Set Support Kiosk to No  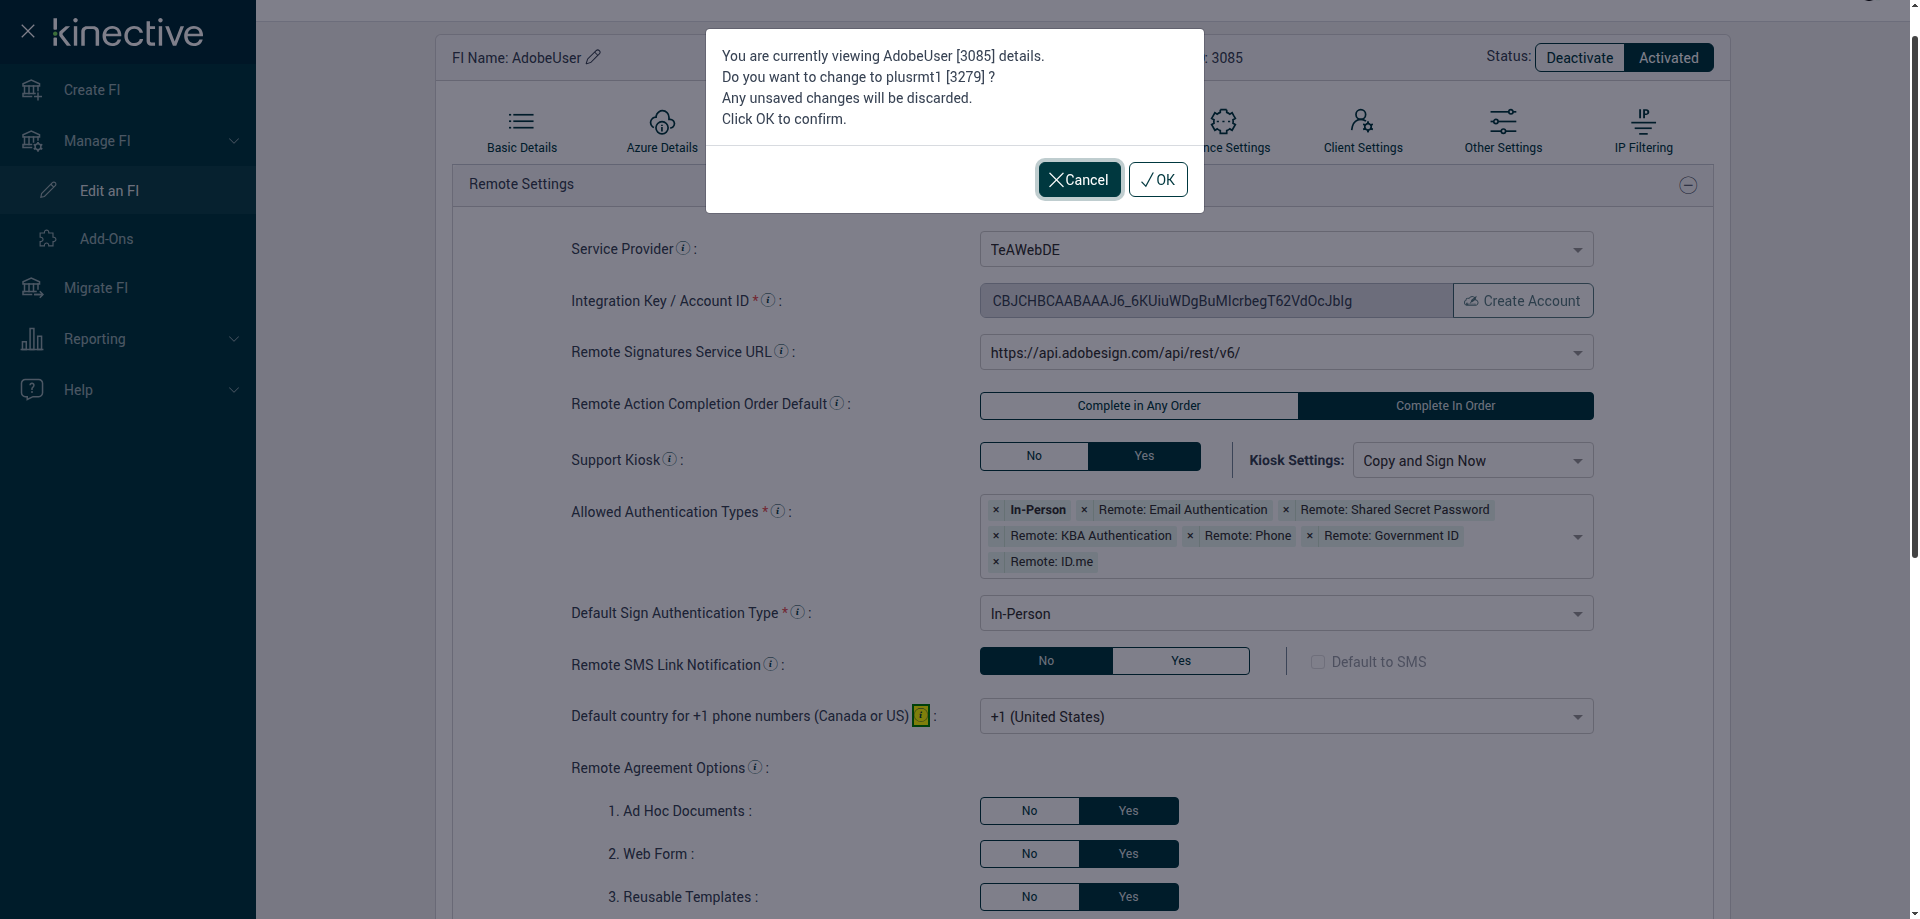coord(1034,456)
